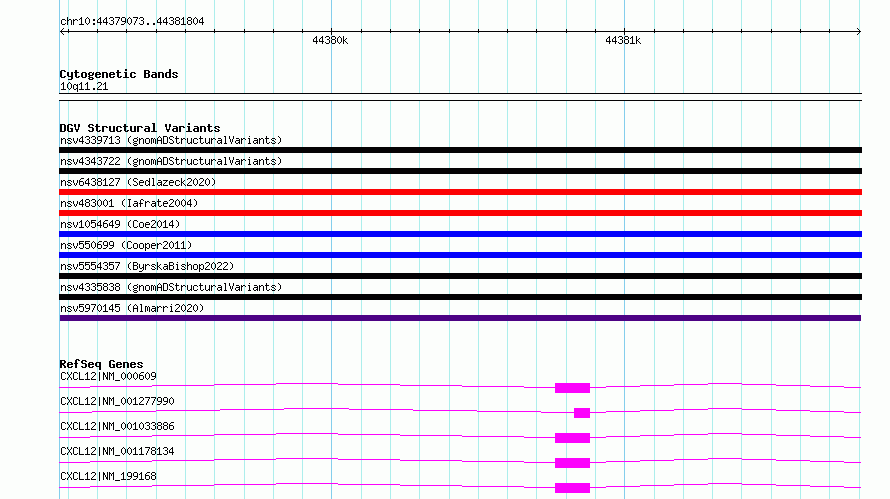This screenshot has height=499, width=890.
Task: Click transcript label CXCL12|NM_199168
Action: (x=108, y=476)
